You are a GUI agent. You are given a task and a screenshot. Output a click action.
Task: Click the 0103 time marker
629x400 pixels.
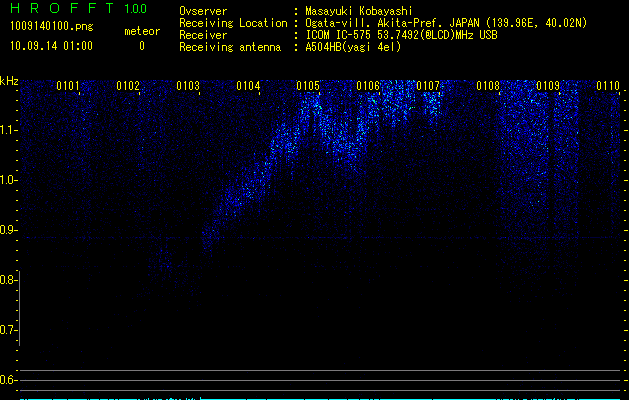188,86
